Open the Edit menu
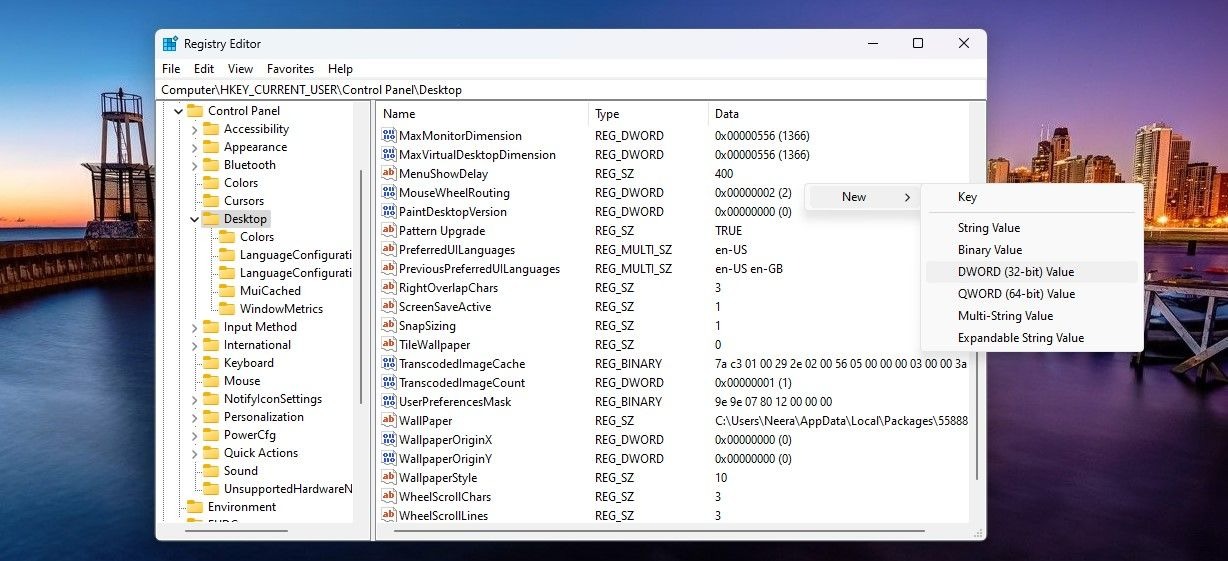The width and height of the screenshot is (1228, 561). (204, 69)
